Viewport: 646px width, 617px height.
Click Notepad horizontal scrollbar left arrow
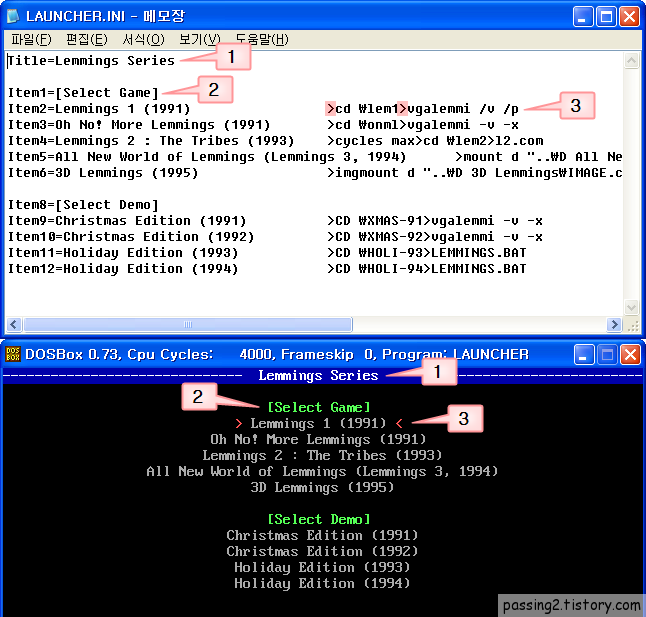[14, 324]
